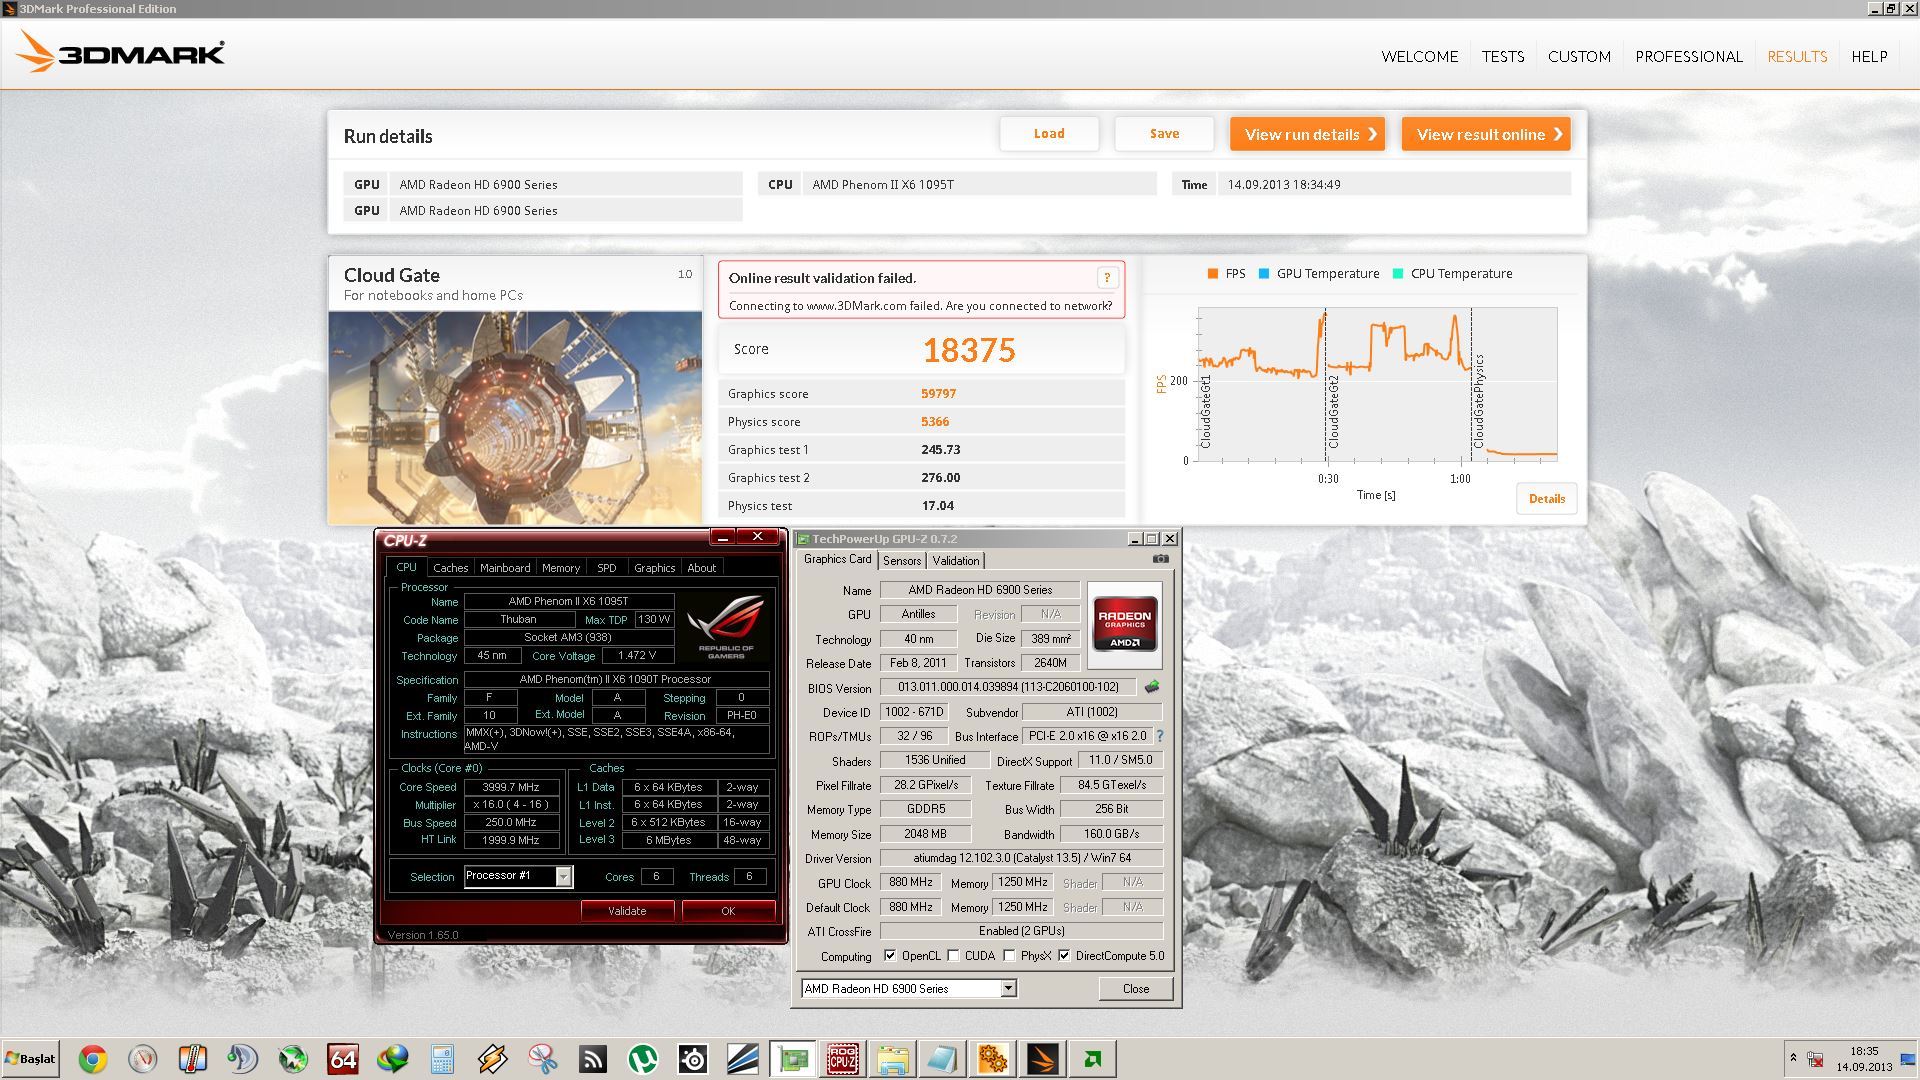The image size is (1920, 1080).
Task: Click the View run details button
Action: [1307, 134]
